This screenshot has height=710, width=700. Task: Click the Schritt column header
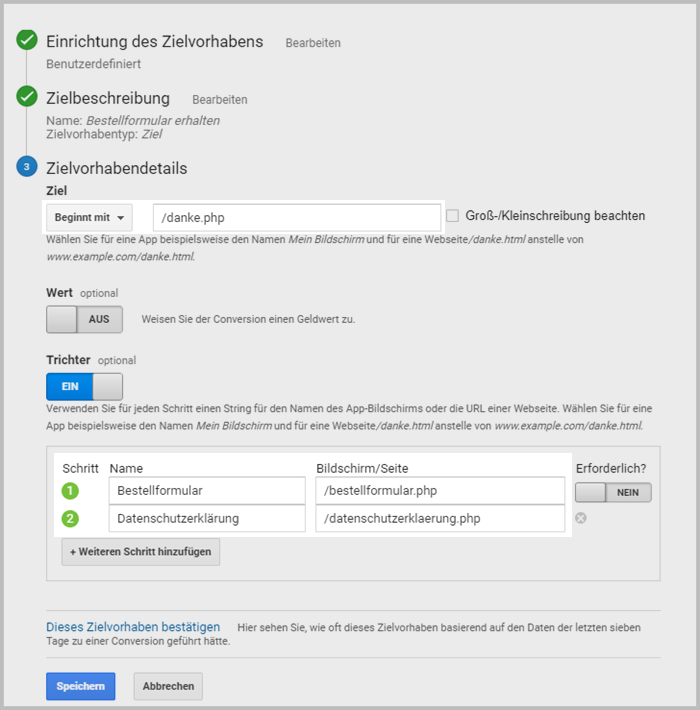click(81, 468)
